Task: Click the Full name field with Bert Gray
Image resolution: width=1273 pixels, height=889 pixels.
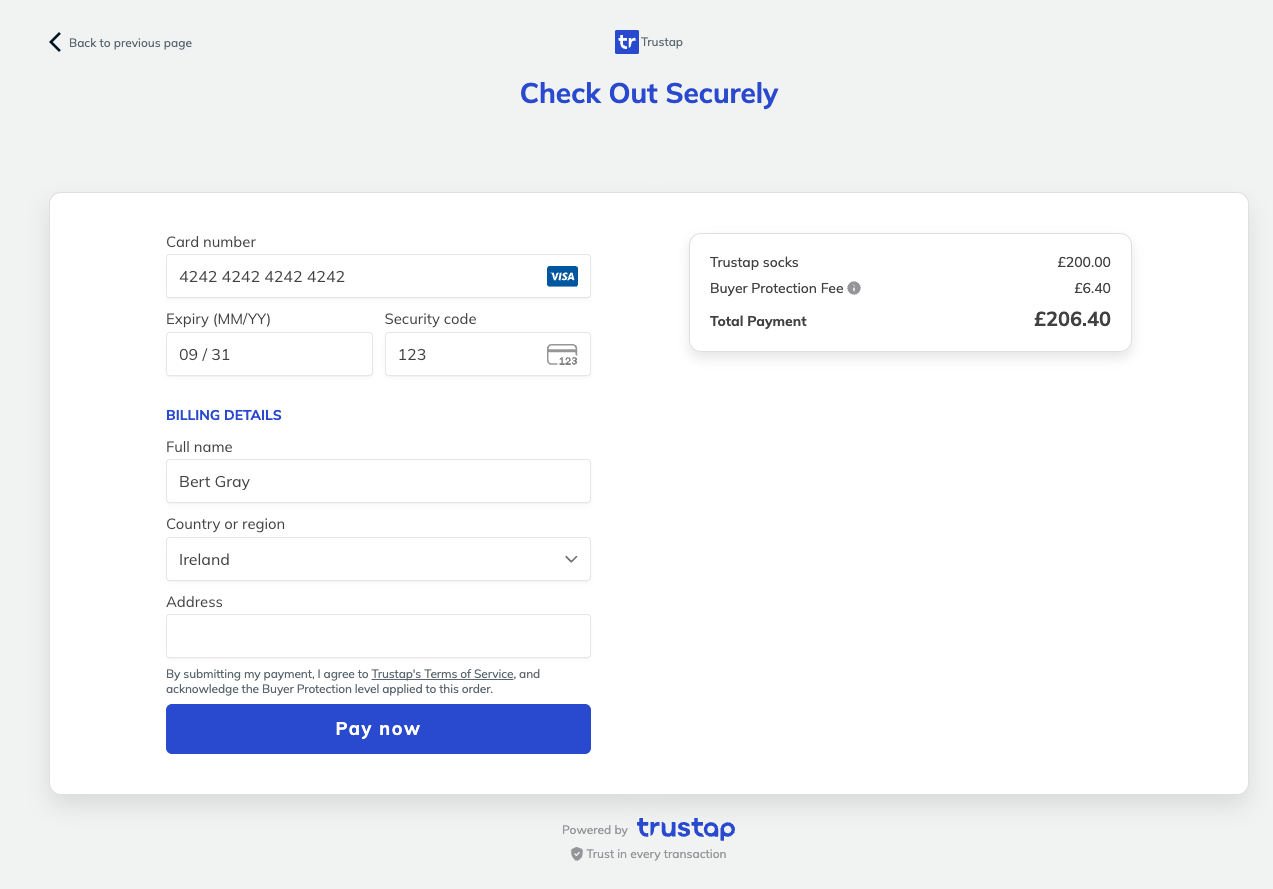Action: [378, 481]
